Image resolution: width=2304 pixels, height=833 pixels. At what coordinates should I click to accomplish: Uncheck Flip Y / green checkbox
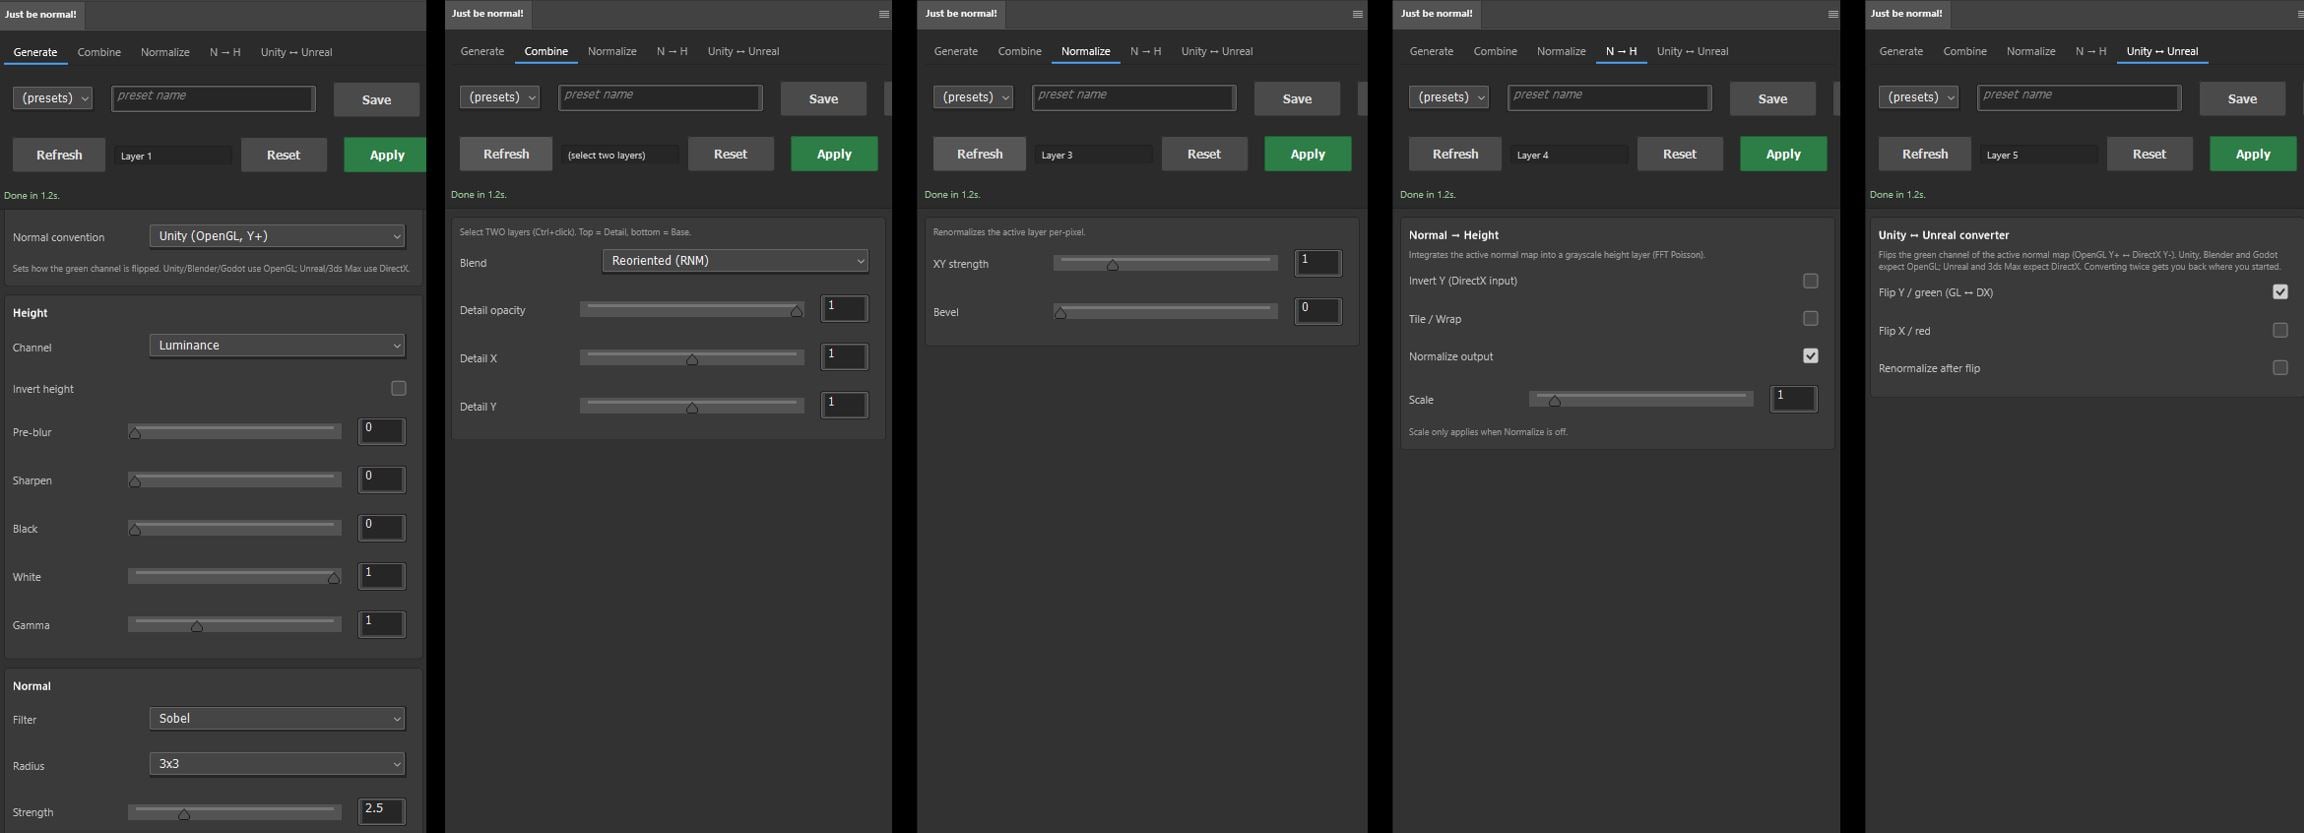point(2280,292)
